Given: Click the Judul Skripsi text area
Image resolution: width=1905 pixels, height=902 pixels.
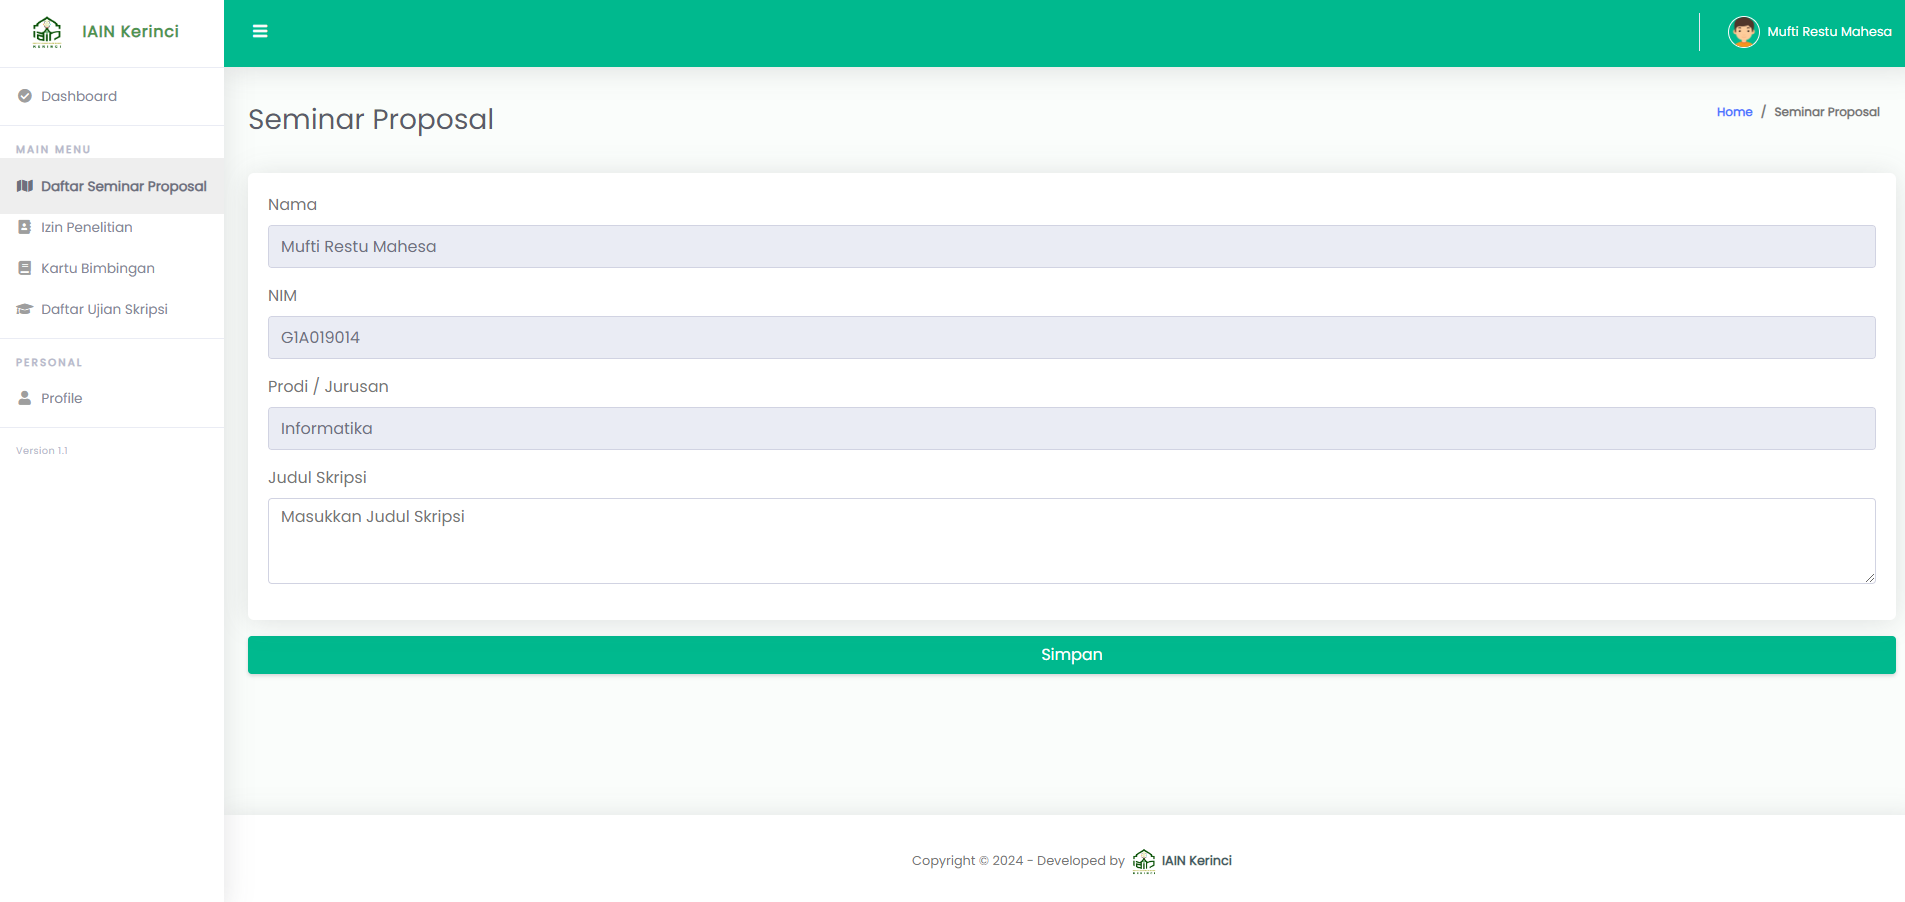Looking at the screenshot, I should tap(1072, 541).
